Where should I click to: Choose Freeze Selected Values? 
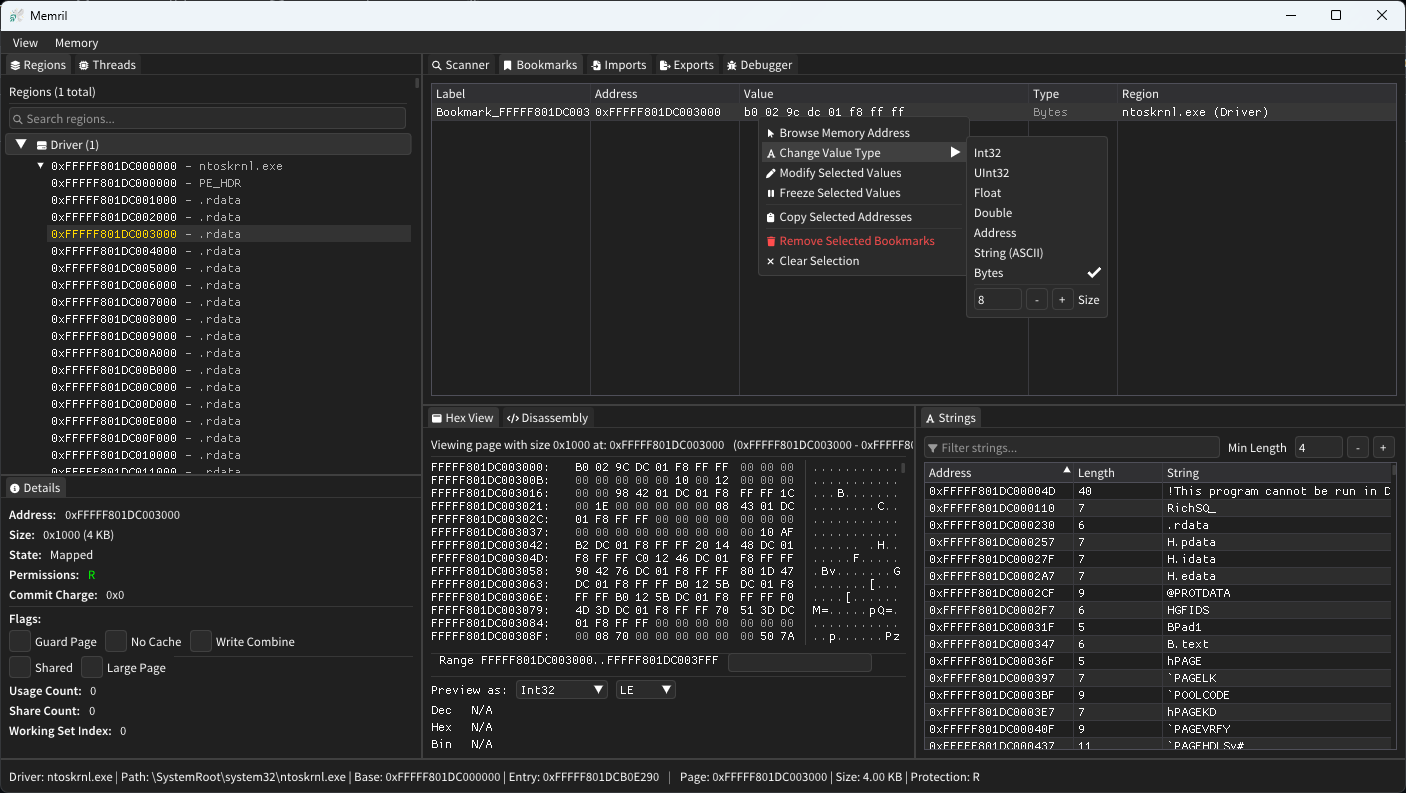863,193
